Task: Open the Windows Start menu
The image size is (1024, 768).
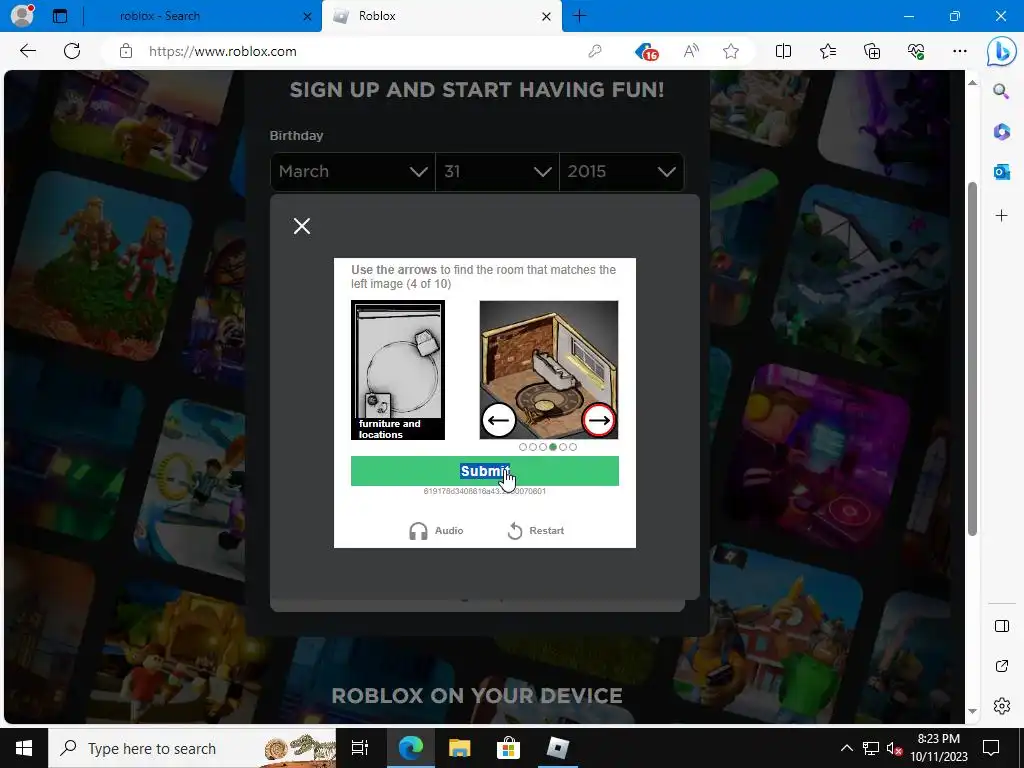Action: point(24,748)
